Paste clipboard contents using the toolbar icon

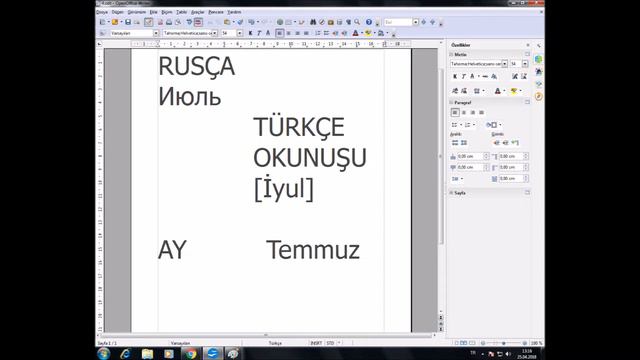click(227, 22)
